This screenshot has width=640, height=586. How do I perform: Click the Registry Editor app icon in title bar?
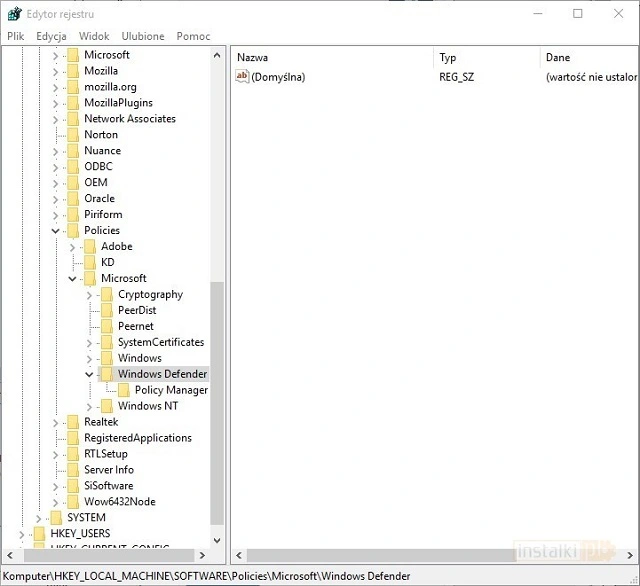(x=14, y=14)
